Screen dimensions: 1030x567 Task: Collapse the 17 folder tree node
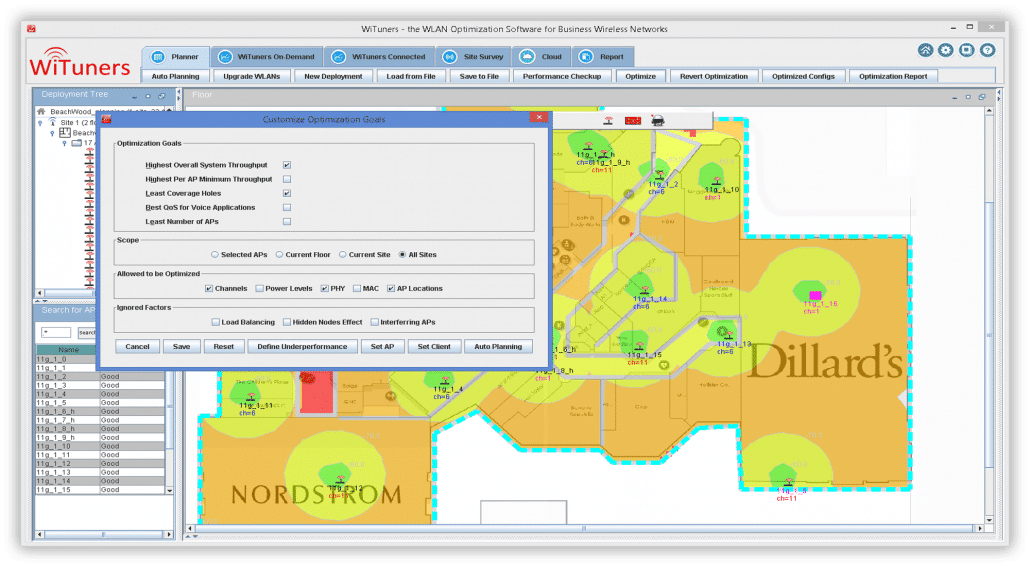pyautogui.click(x=64, y=143)
